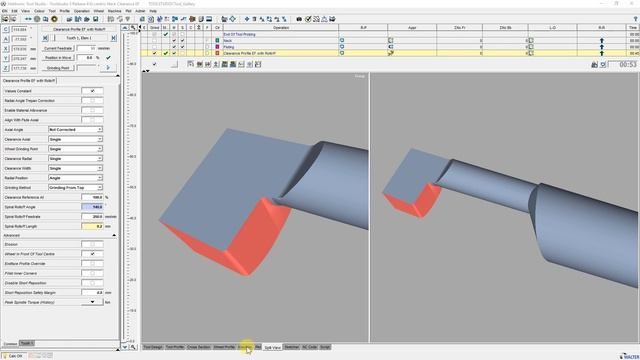Open the Split View tab
This screenshot has width=640, height=360.
coord(272,347)
